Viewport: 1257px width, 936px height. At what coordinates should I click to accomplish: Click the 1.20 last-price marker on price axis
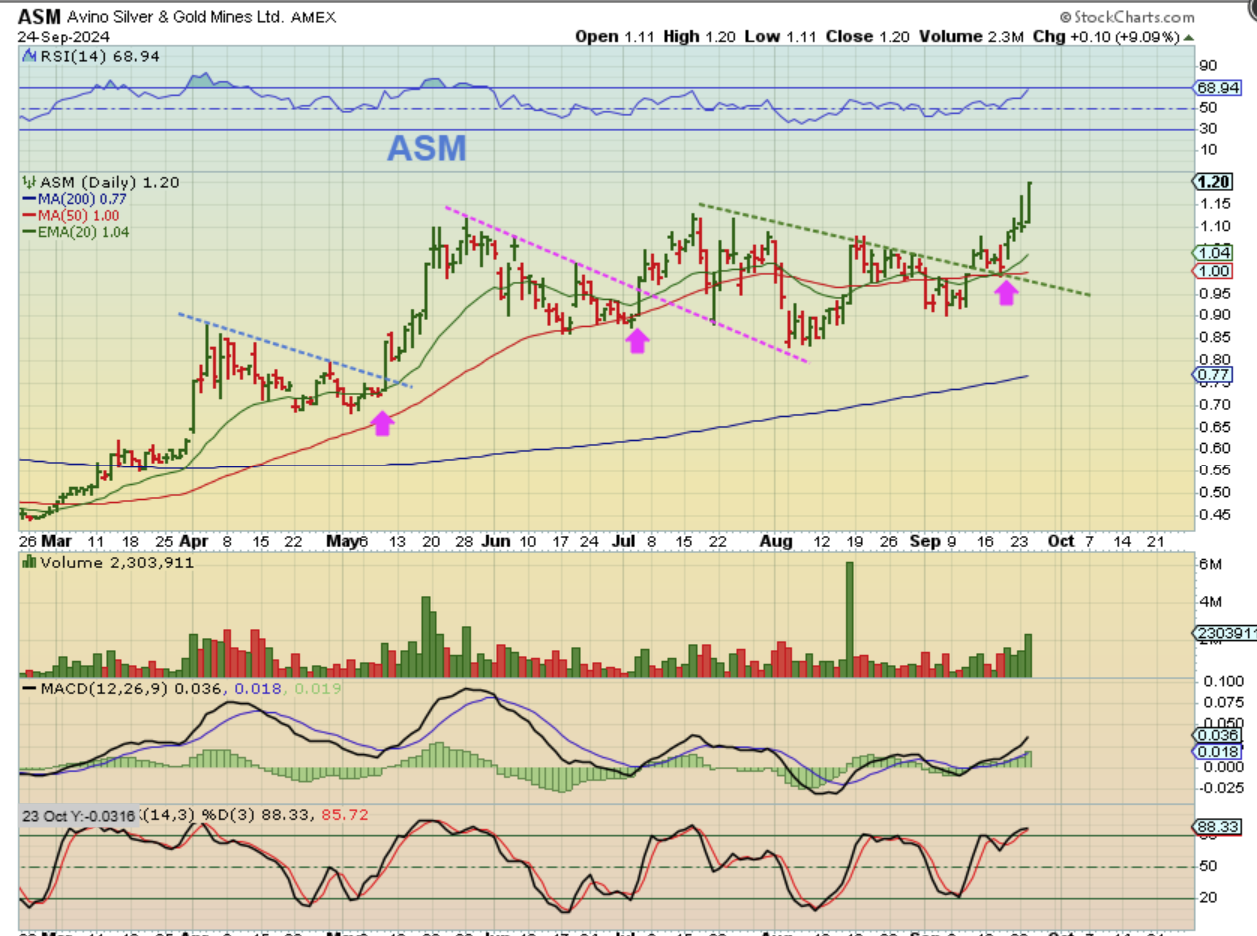pyautogui.click(x=1211, y=181)
